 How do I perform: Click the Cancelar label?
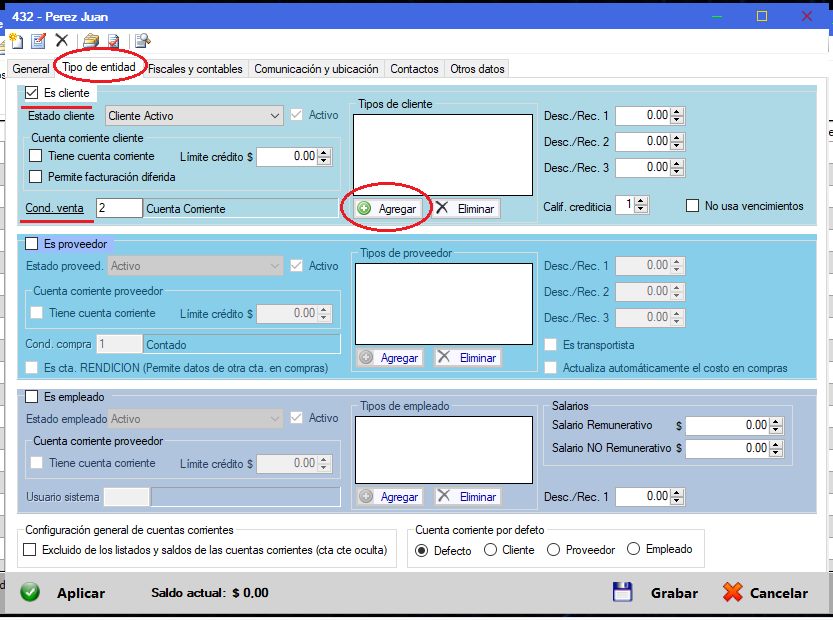(x=778, y=593)
